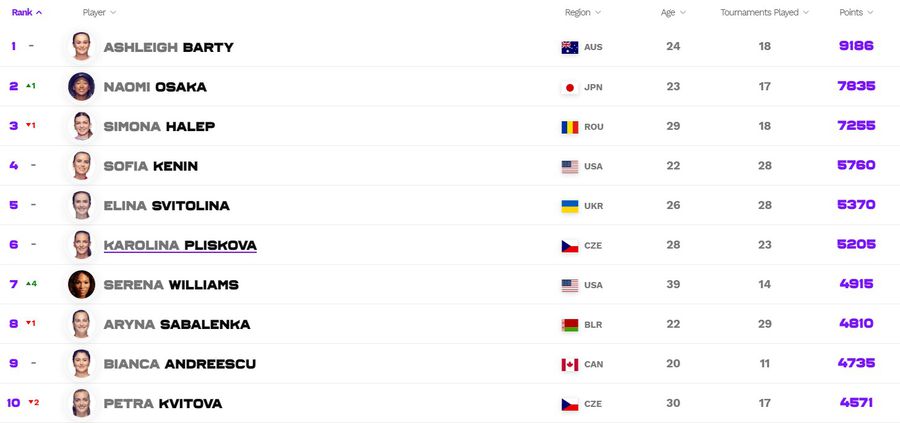Open Bianca Andreescu's profile link

[180, 364]
